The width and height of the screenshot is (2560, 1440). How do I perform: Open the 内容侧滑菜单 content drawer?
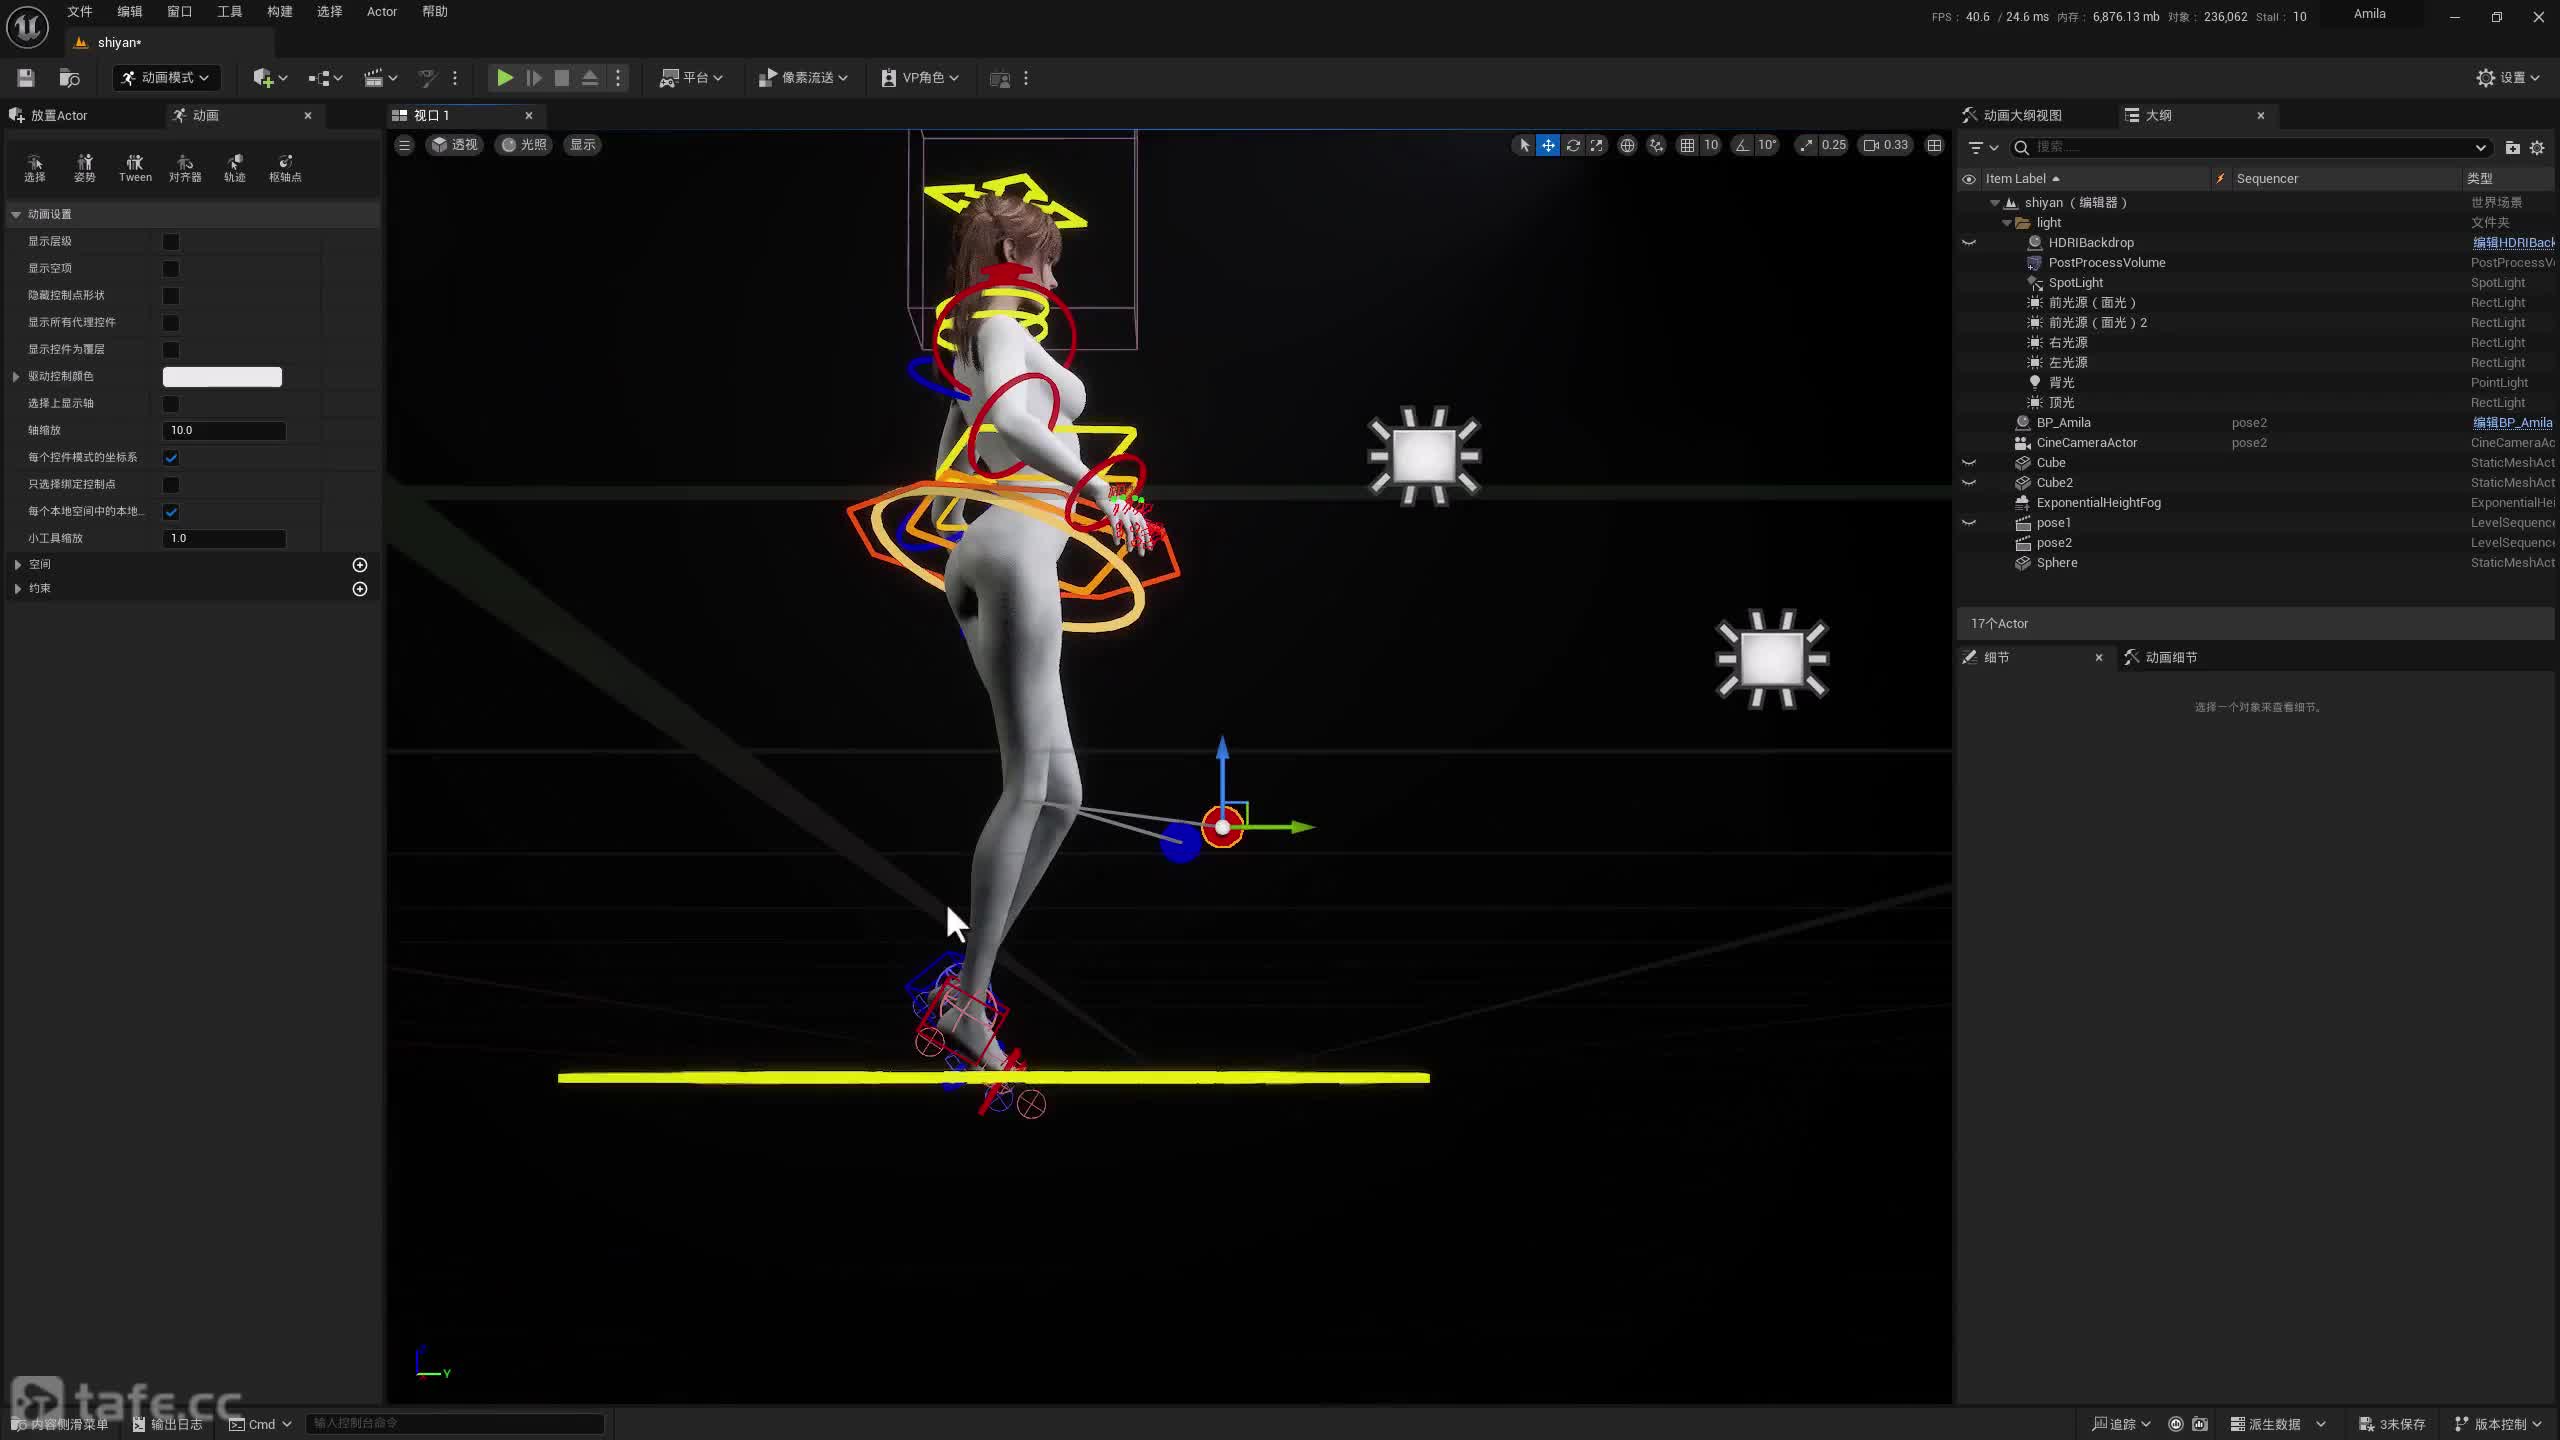click(x=59, y=1424)
